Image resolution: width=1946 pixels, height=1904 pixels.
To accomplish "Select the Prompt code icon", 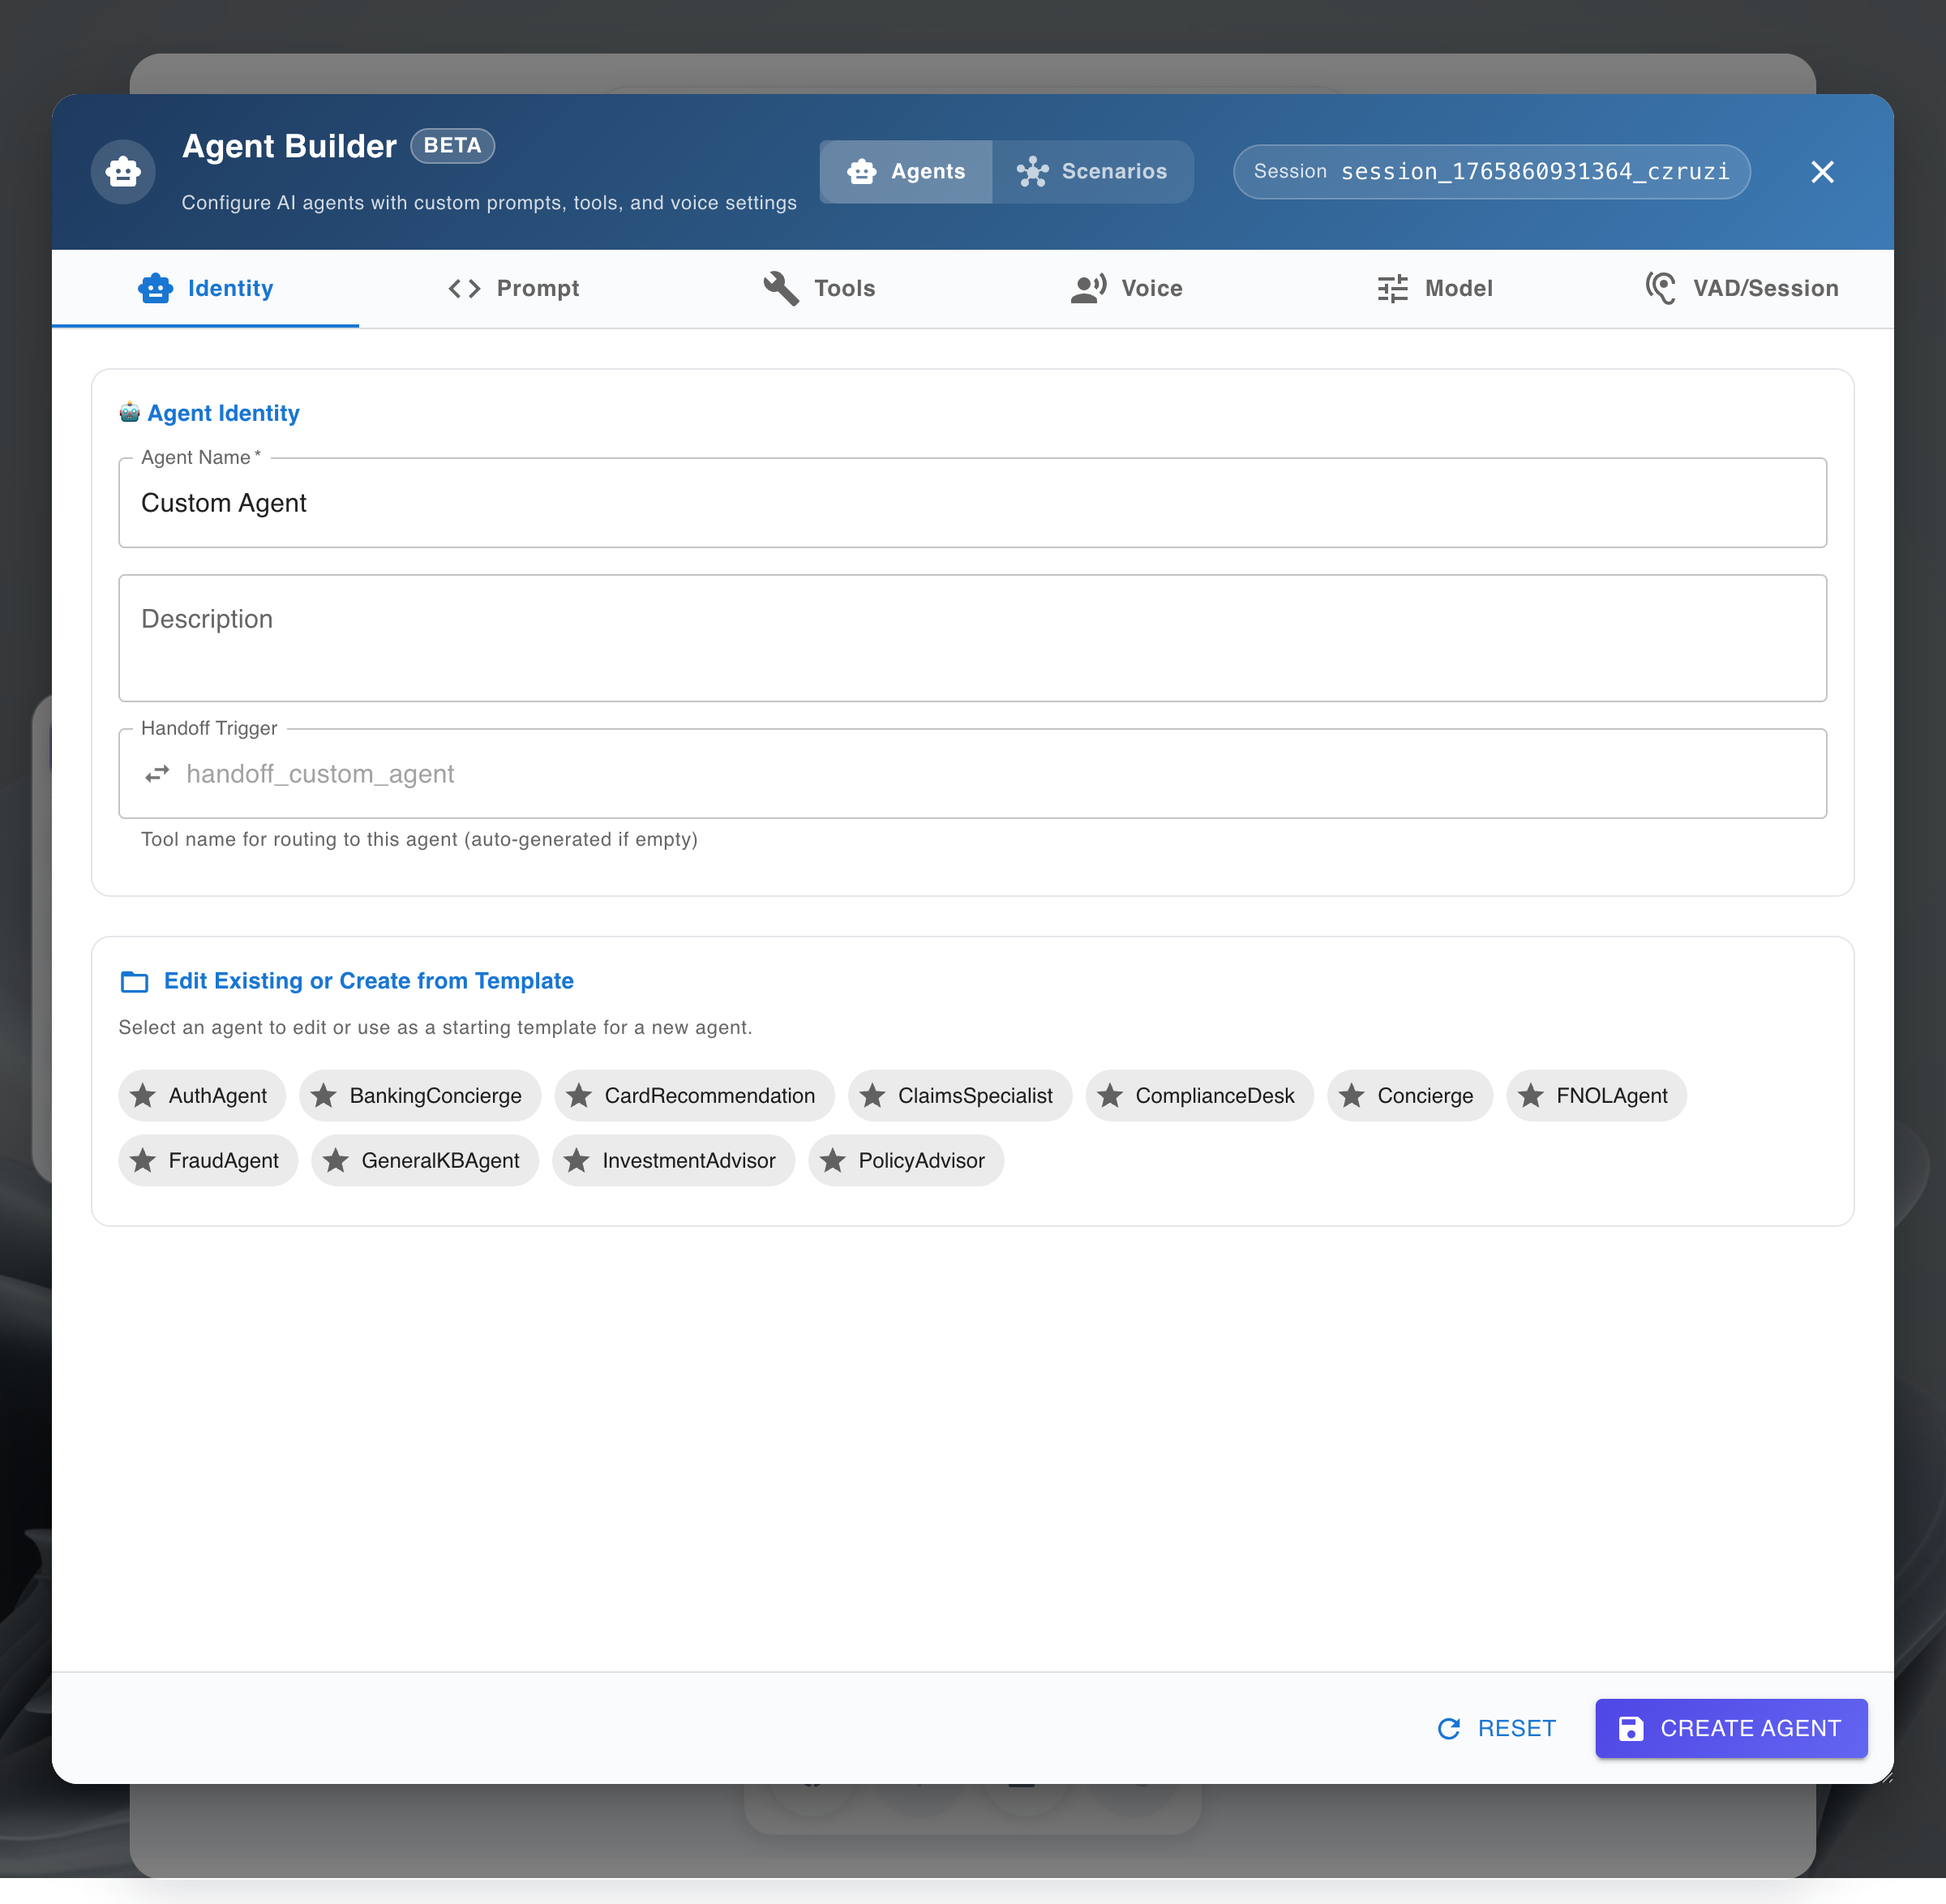I will [463, 288].
